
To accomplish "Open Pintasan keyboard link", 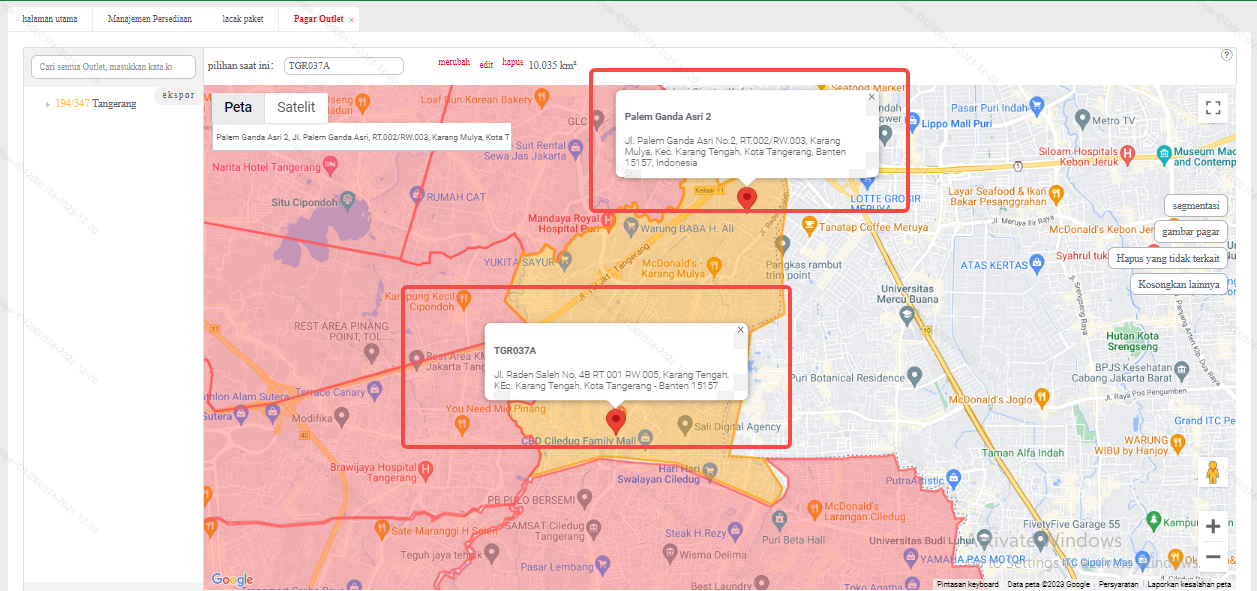I will [x=967, y=584].
